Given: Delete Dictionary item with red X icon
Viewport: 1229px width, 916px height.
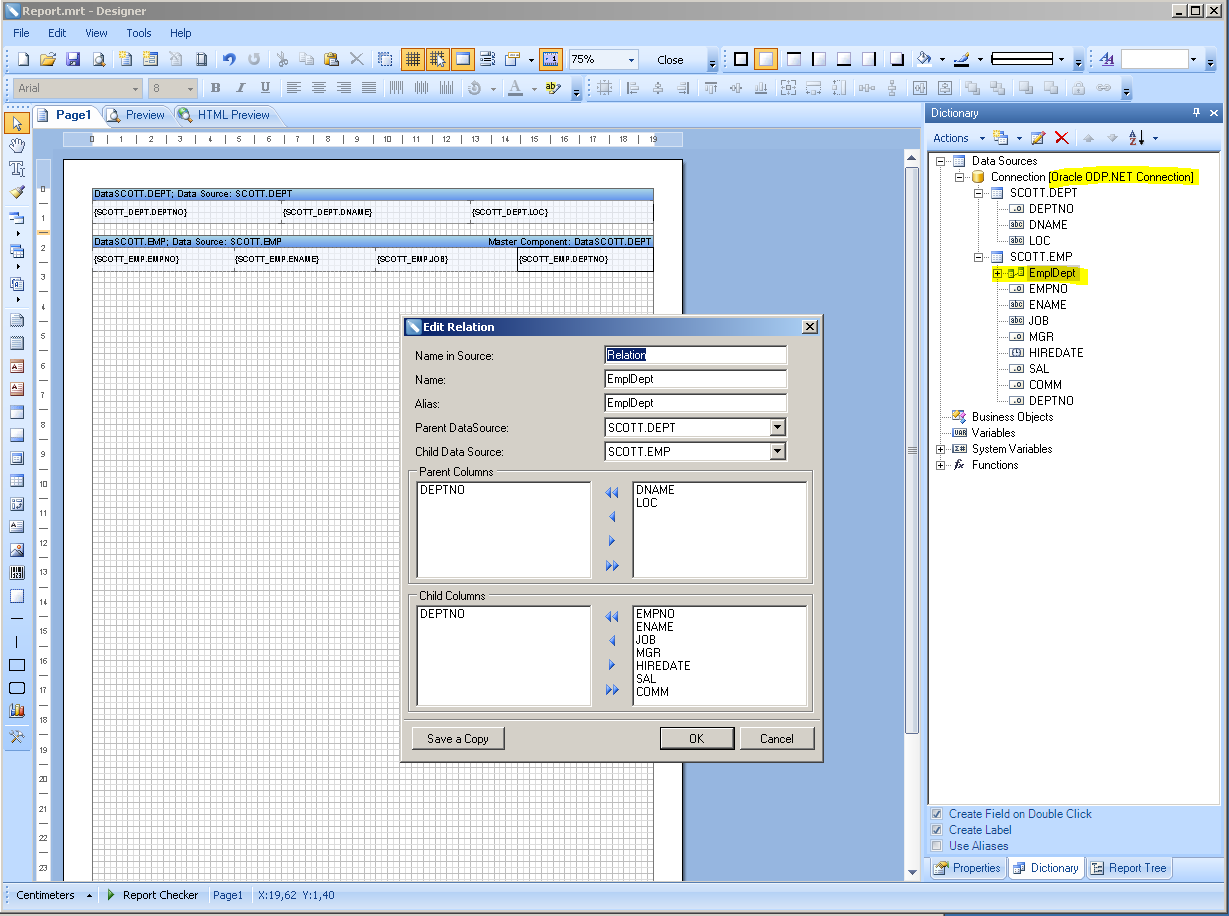Looking at the screenshot, I should tap(1062, 138).
